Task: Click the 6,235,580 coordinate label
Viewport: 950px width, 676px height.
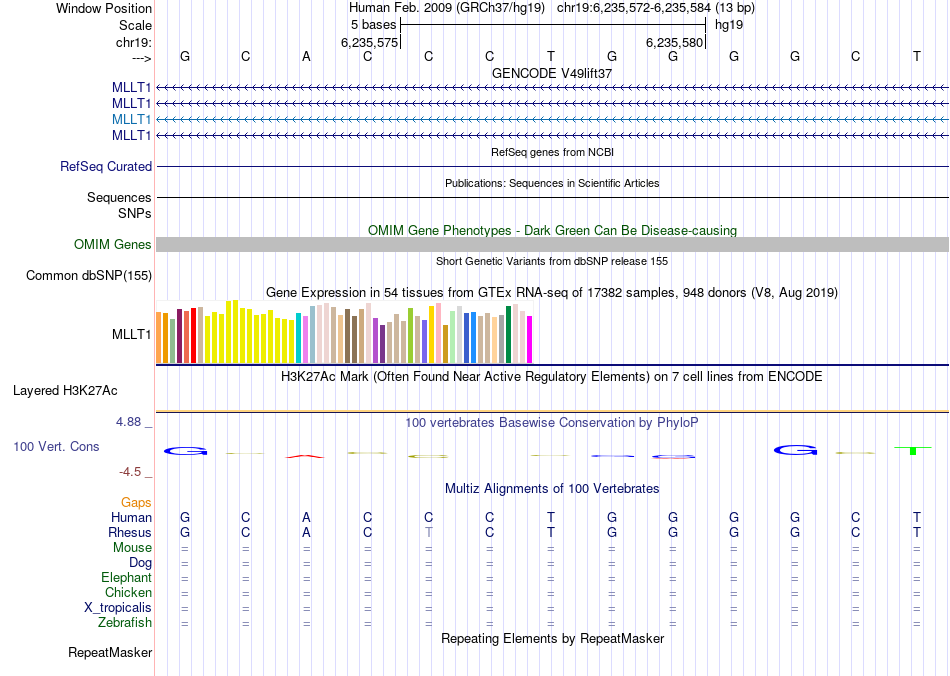Action: coord(674,42)
